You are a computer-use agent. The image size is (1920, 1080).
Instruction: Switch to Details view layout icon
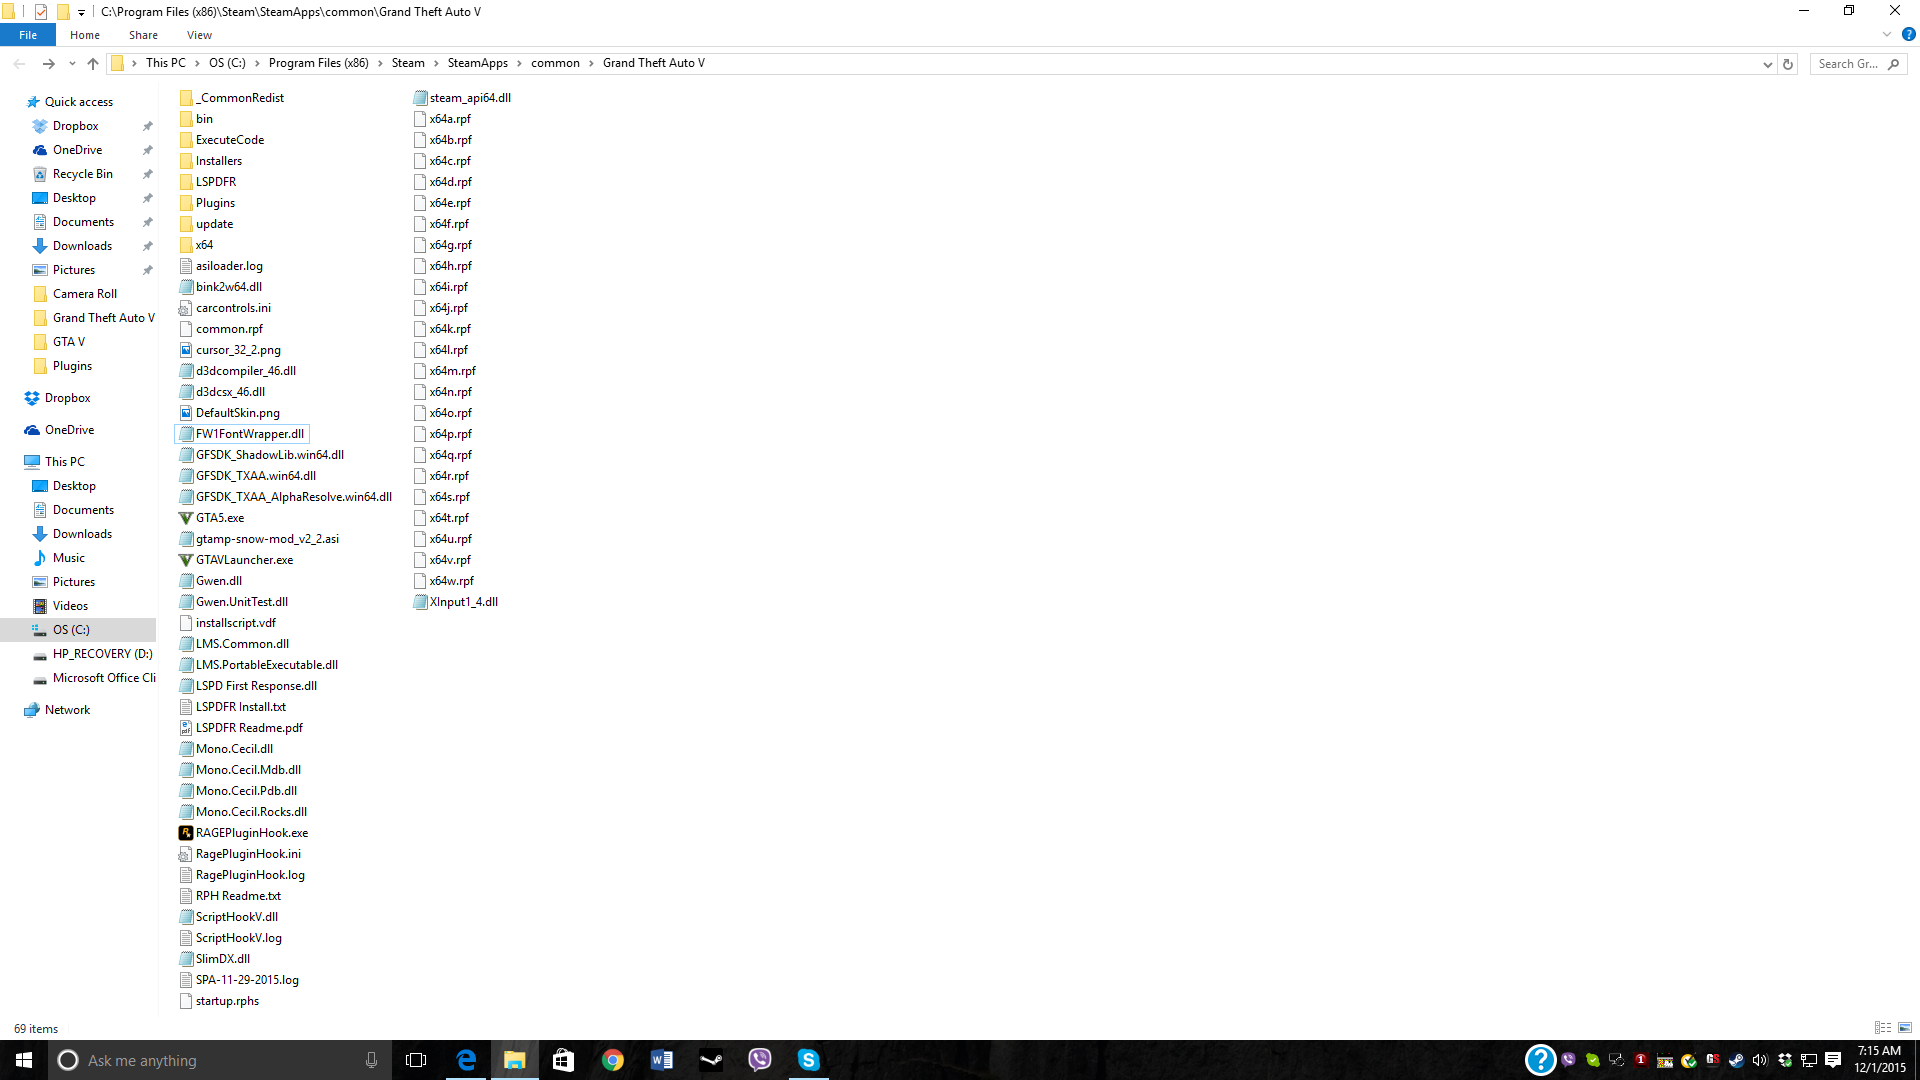(1883, 1028)
